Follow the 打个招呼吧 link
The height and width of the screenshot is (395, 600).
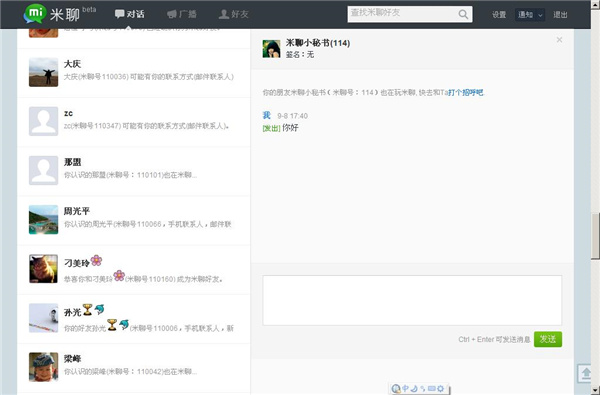pyautogui.click(x=465, y=92)
